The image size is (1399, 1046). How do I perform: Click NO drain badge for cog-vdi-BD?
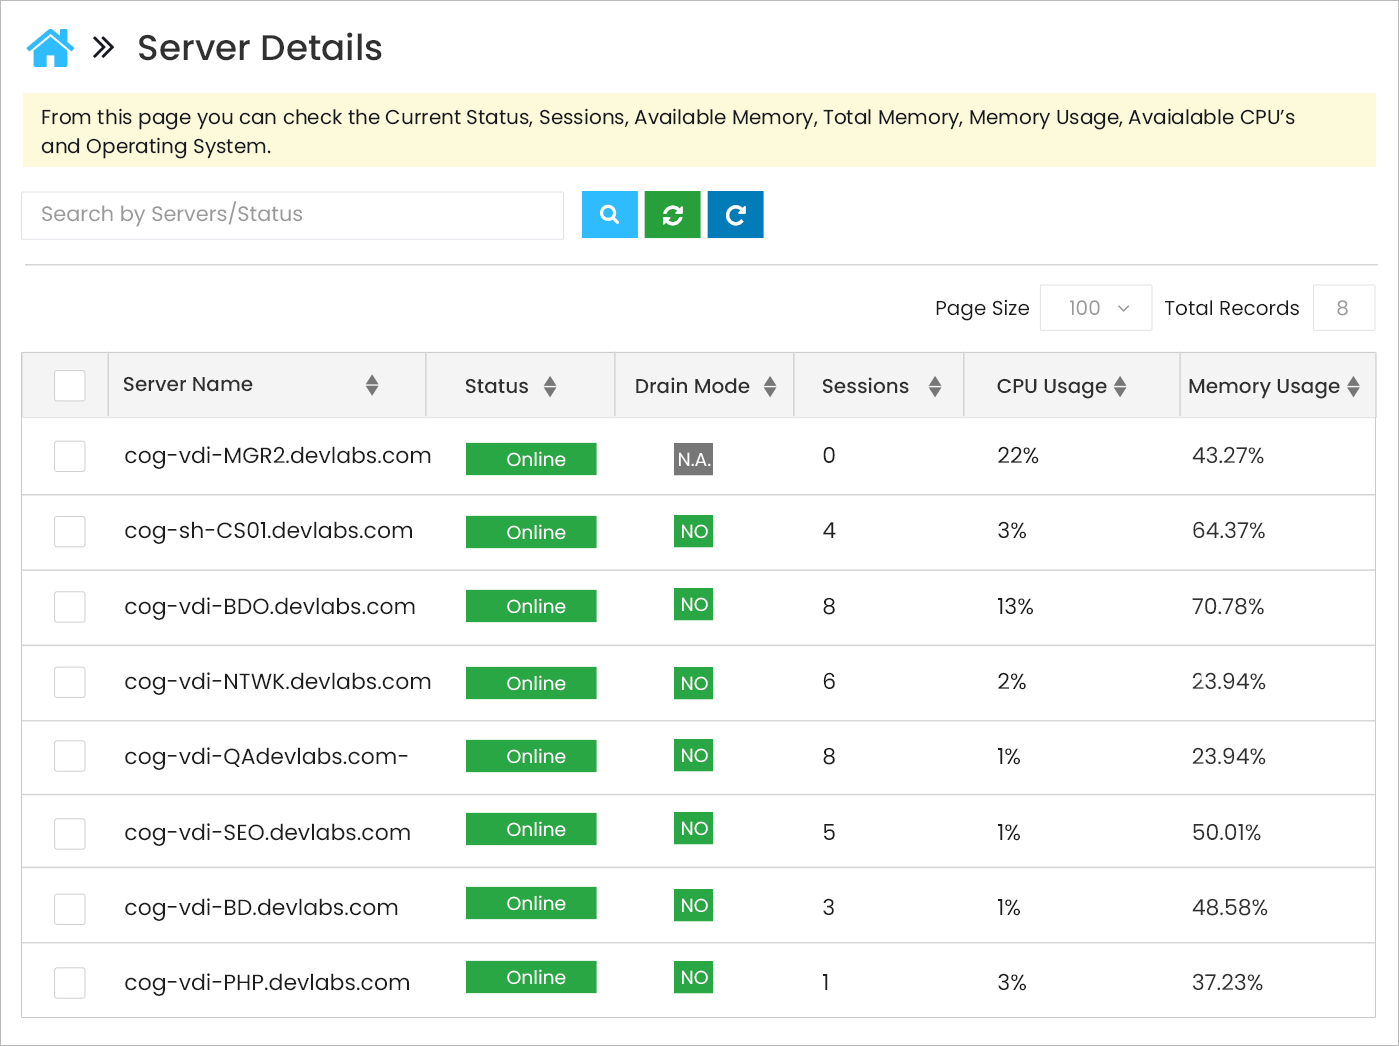pyautogui.click(x=693, y=905)
